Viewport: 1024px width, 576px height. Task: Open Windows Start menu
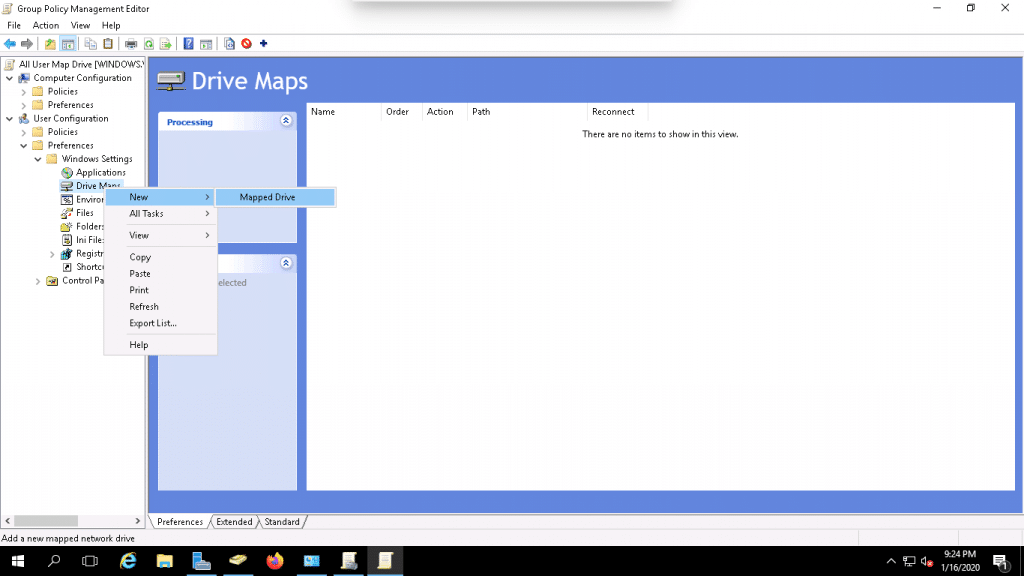tap(18, 561)
